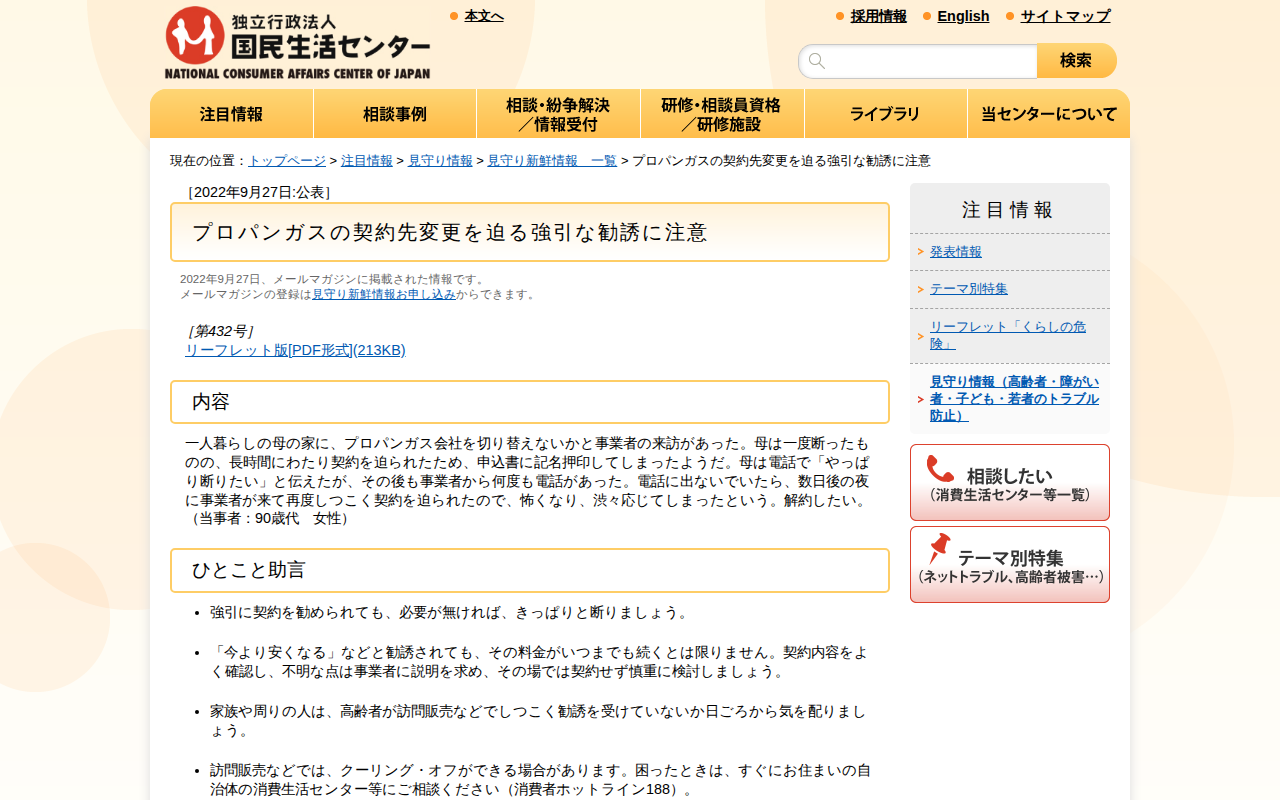The height and width of the screenshot is (800, 1280).
Task: Click the red phone icon on 相談したい
Action: click(x=940, y=469)
